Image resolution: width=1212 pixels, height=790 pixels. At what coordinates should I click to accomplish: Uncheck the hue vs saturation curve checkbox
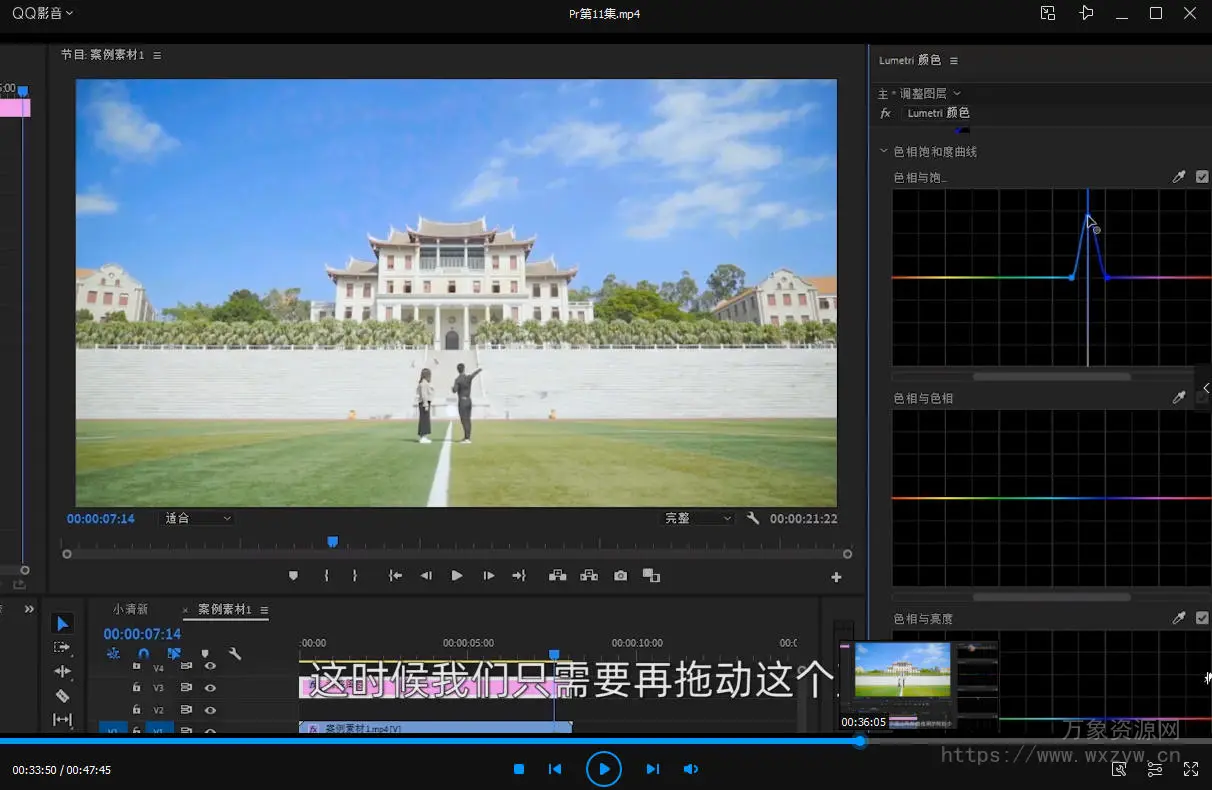pyautogui.click(x=1202, y=177)
